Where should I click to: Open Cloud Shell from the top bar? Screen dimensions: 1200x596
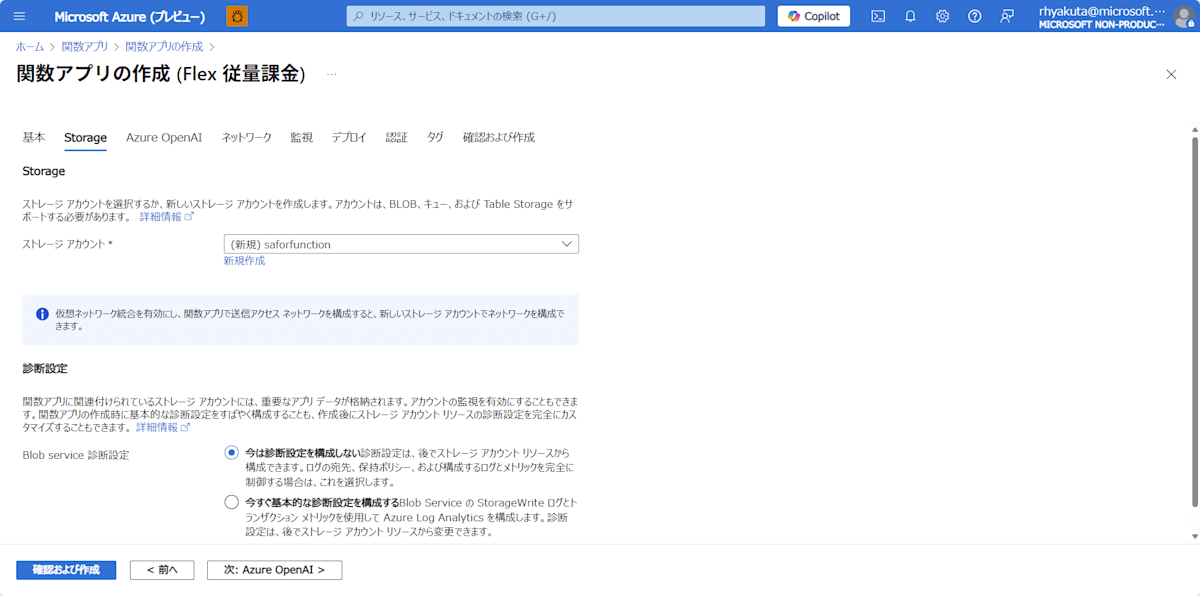878,16
